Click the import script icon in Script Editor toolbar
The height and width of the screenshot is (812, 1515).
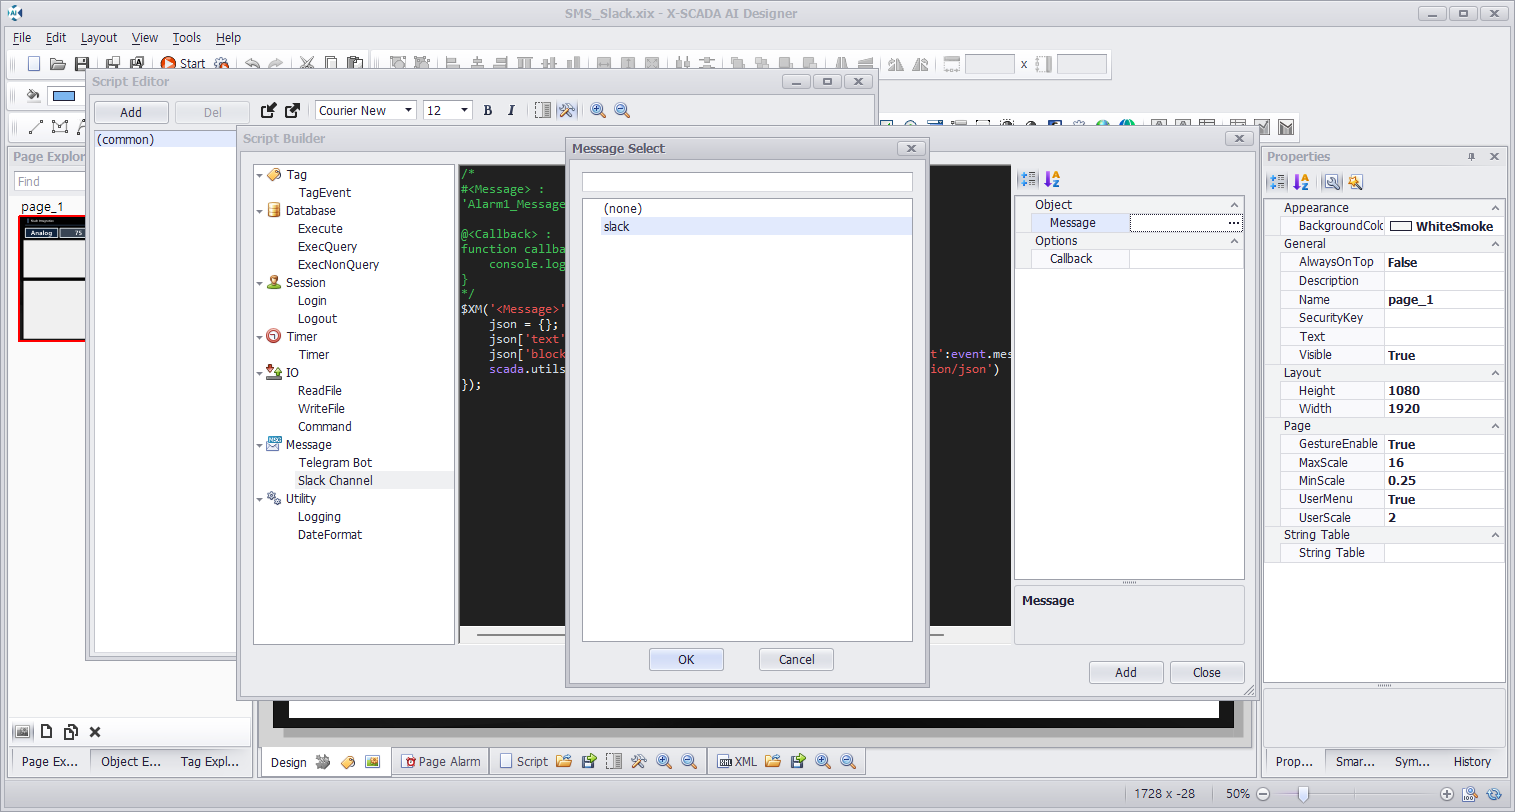pyautogui.click(x=268, y=110)
